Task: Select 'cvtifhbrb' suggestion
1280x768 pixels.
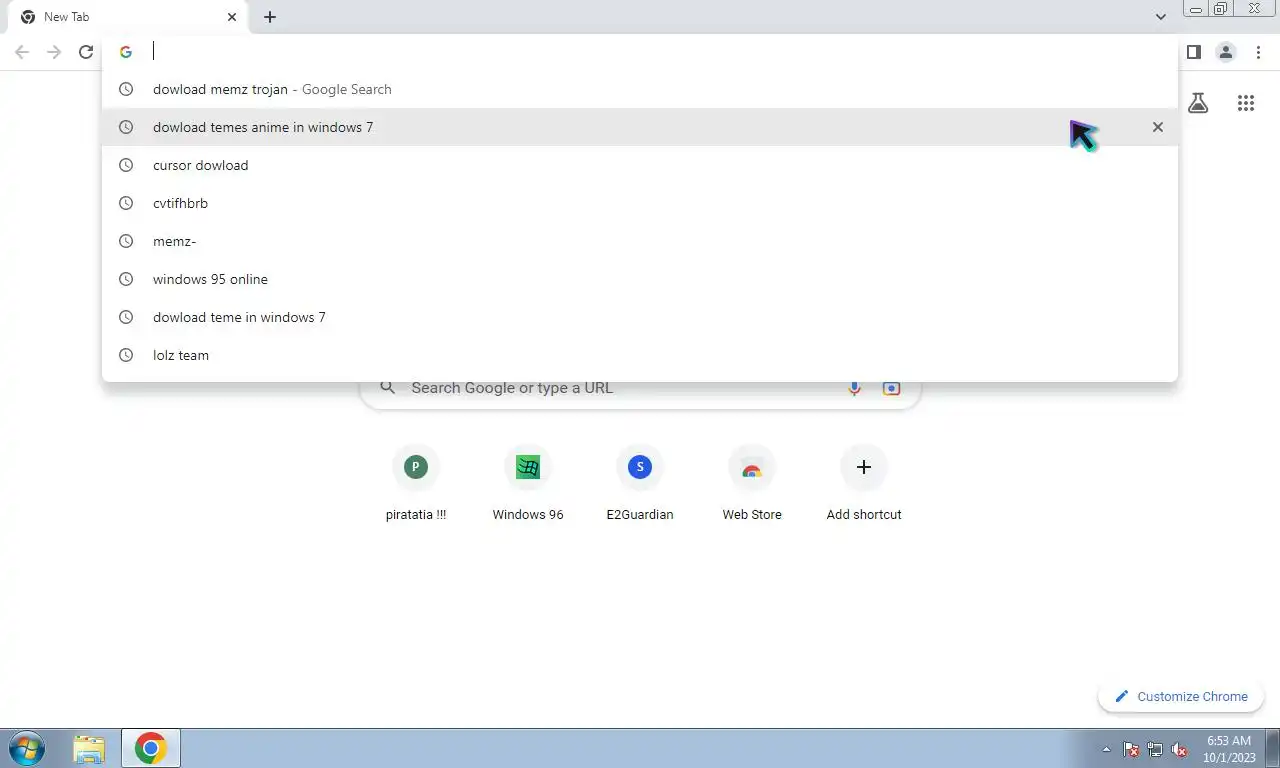Action: pos(640,203)
